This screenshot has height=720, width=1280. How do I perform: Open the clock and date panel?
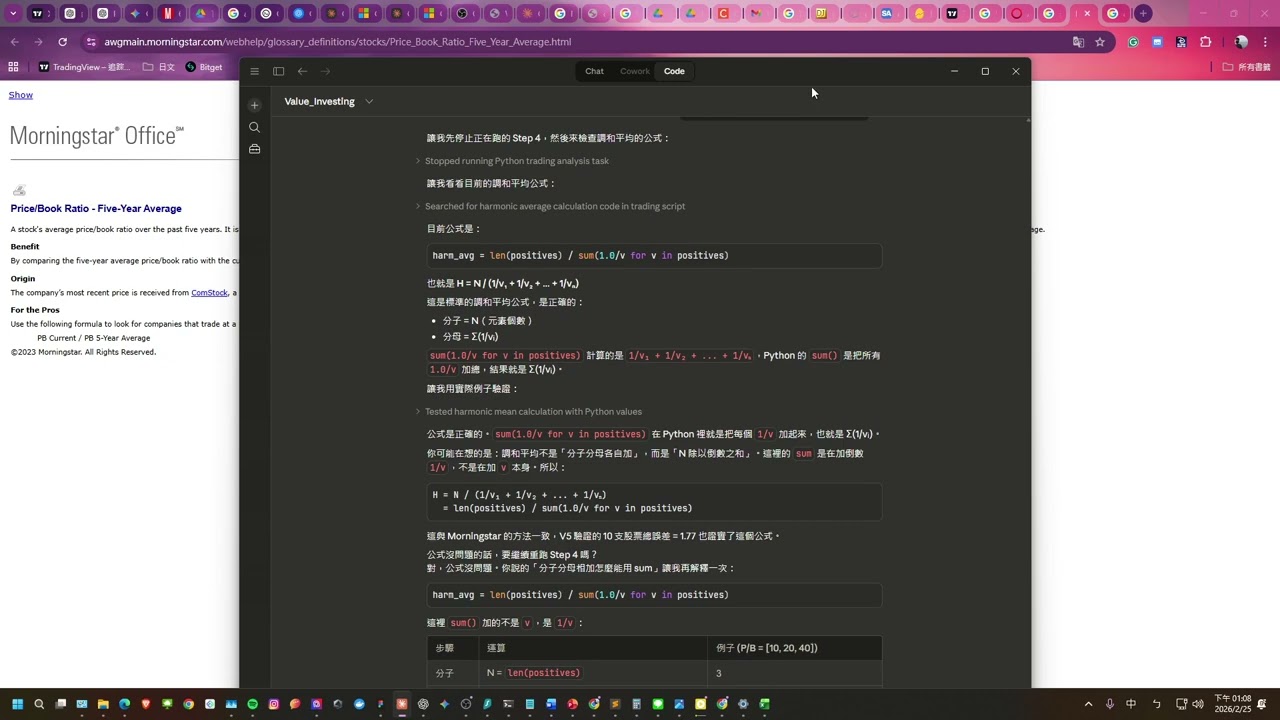[x=1233, y=704]
